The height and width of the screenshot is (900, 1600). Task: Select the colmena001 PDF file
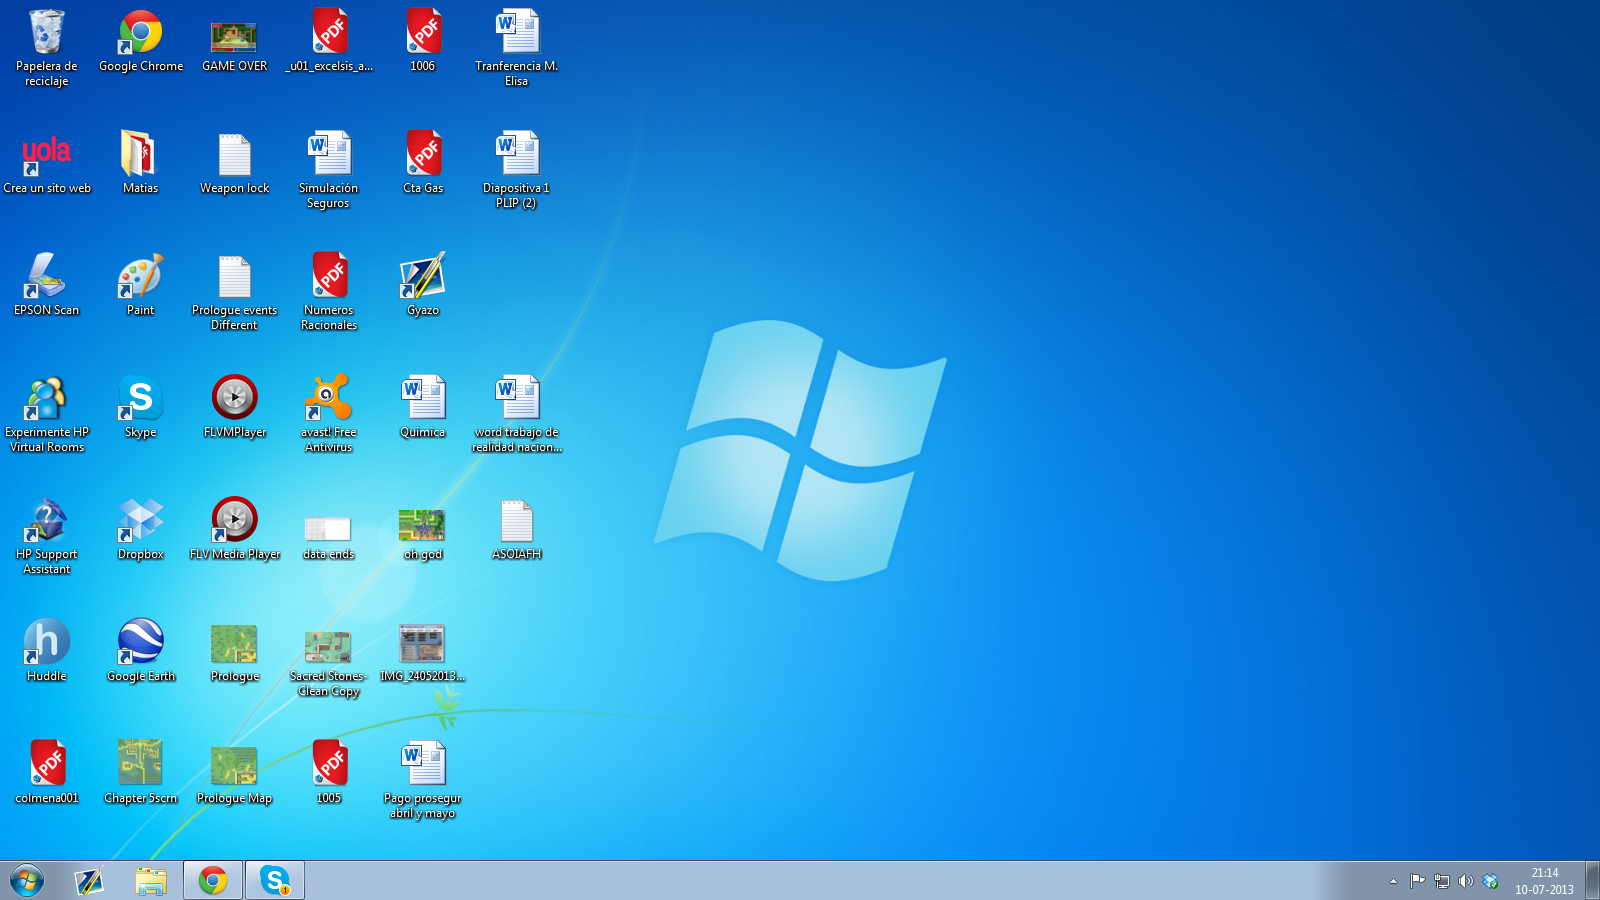(47, 774)
